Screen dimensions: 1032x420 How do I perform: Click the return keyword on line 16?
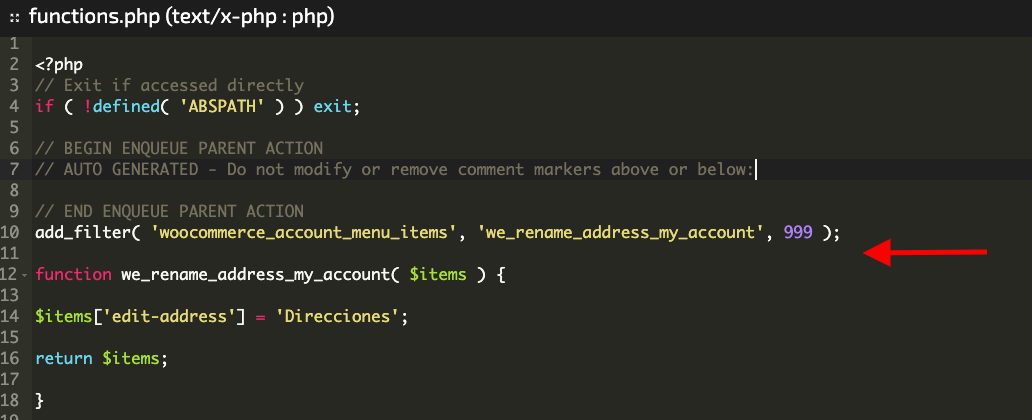coord(64,359)
